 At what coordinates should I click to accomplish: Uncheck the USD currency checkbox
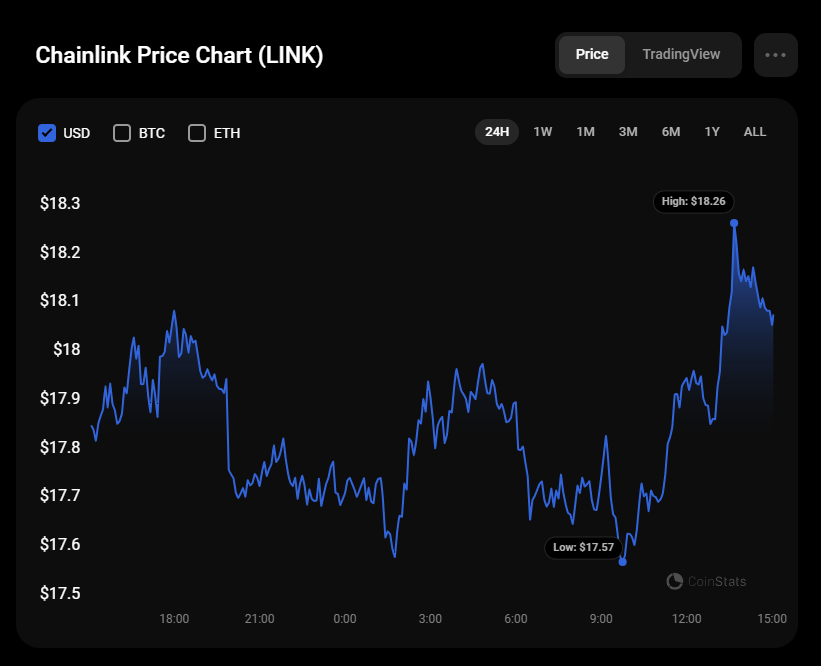pyautogui.click(x=47, y=133)
